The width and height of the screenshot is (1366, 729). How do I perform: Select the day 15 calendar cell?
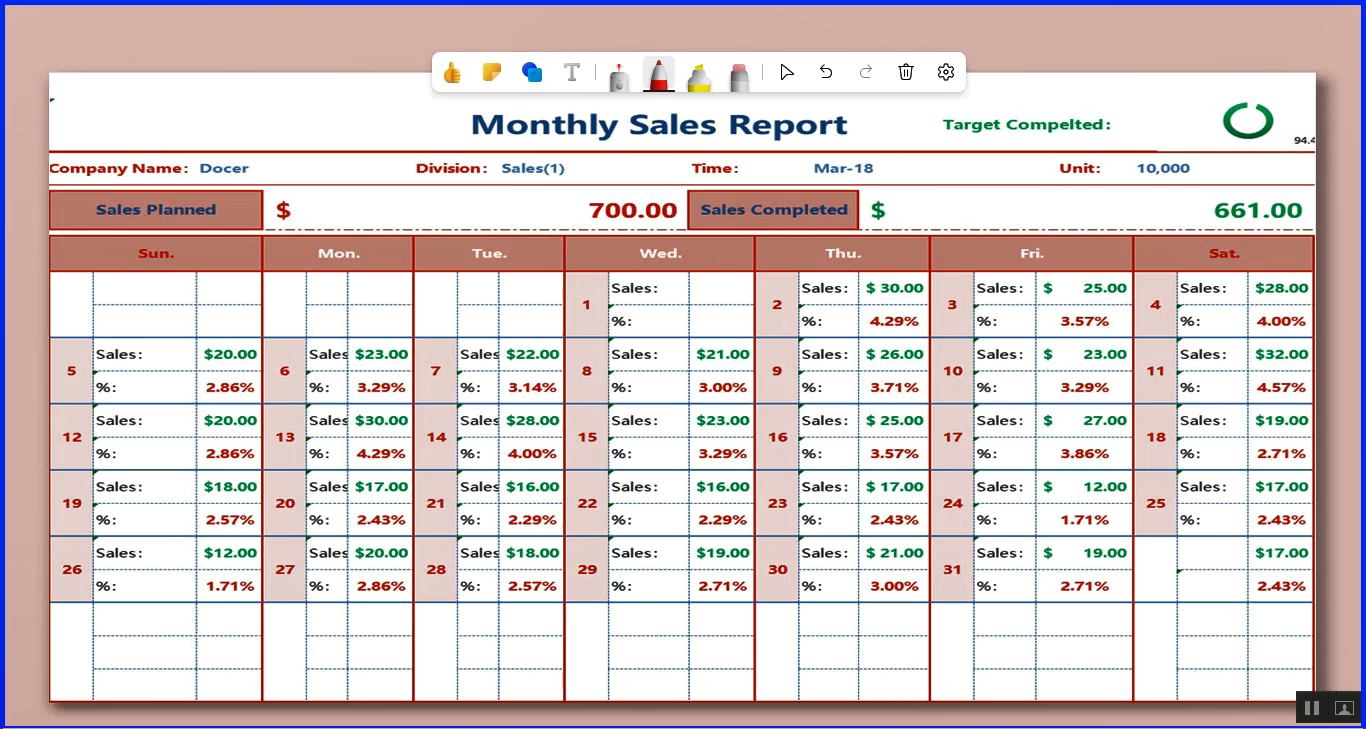(587, 437)
